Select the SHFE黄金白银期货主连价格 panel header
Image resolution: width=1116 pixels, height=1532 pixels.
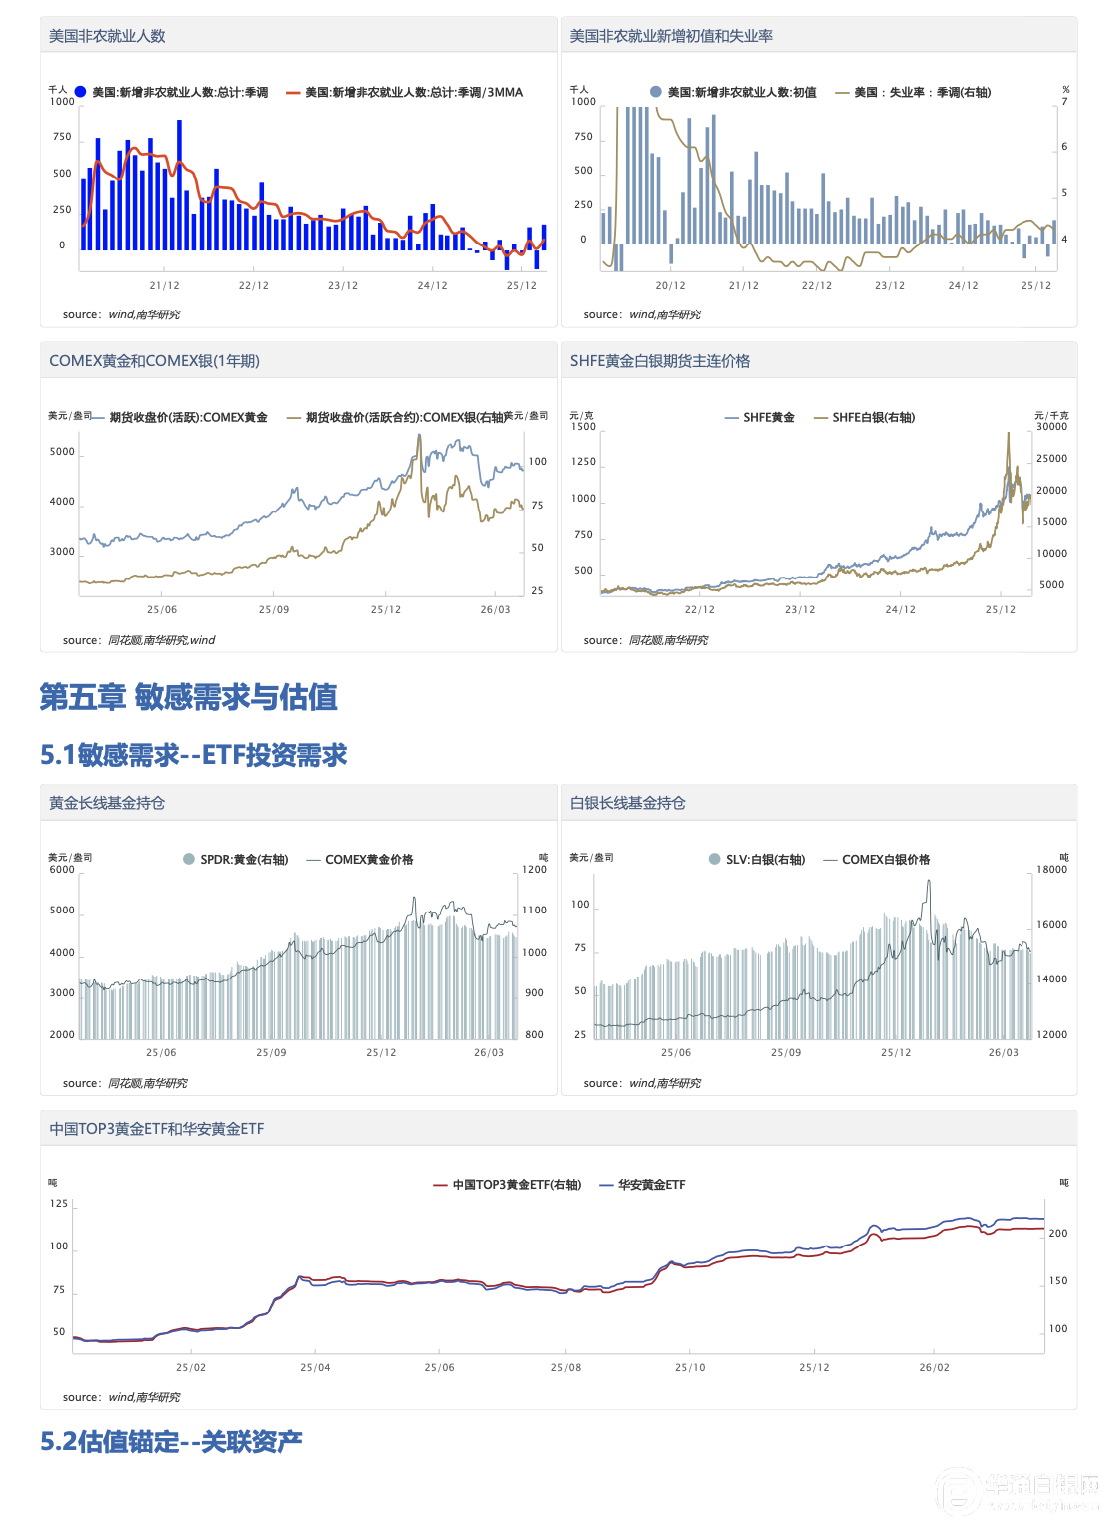659,361
